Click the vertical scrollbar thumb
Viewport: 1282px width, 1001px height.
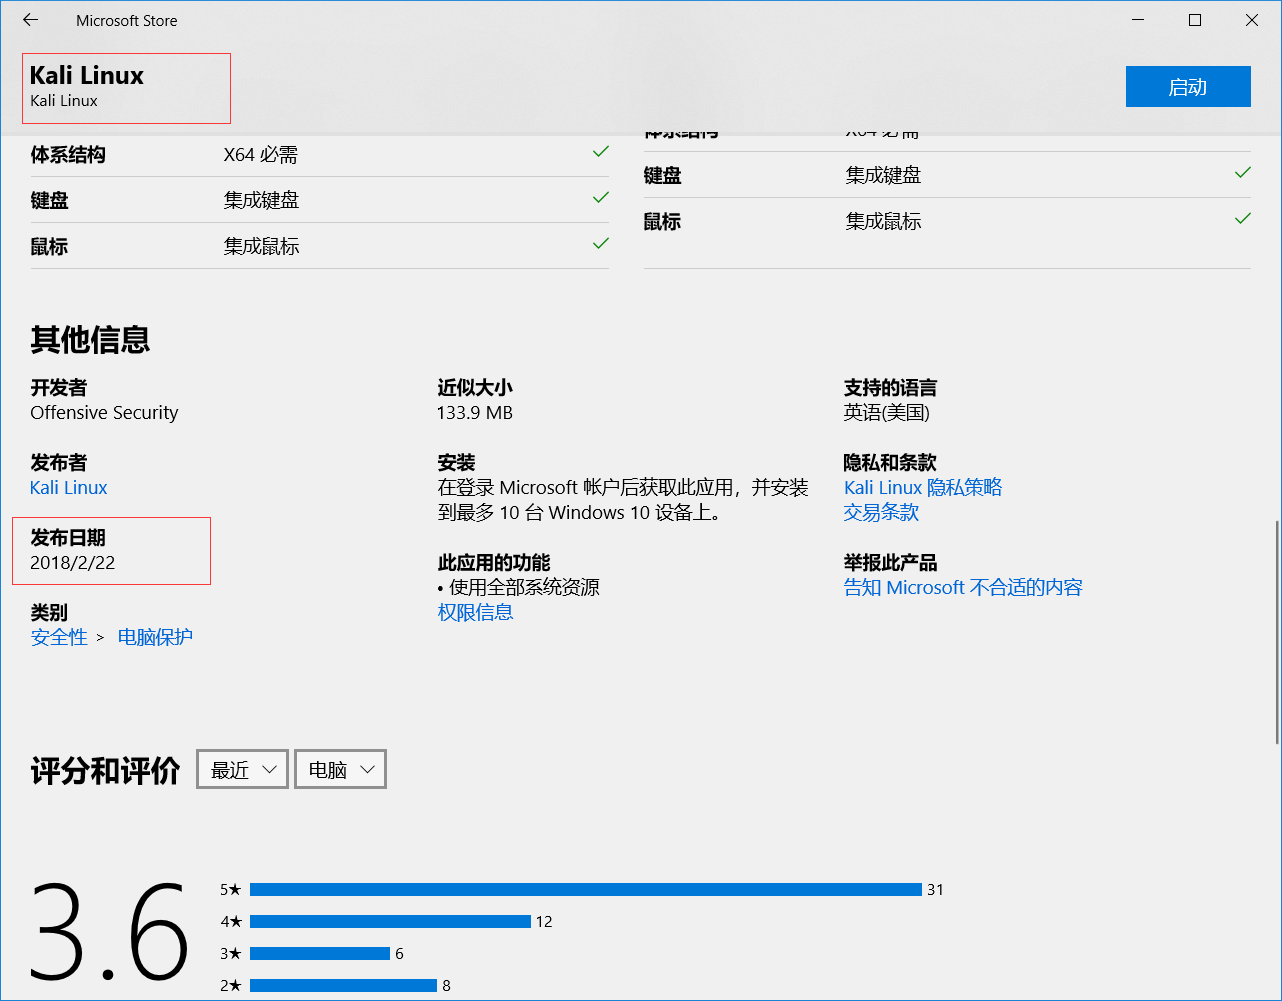tap(1277, 632)
